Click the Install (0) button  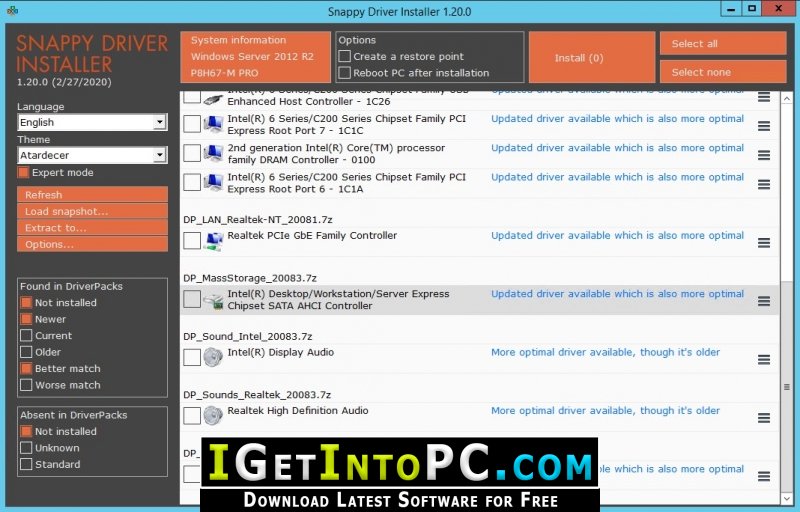point(592,58)
